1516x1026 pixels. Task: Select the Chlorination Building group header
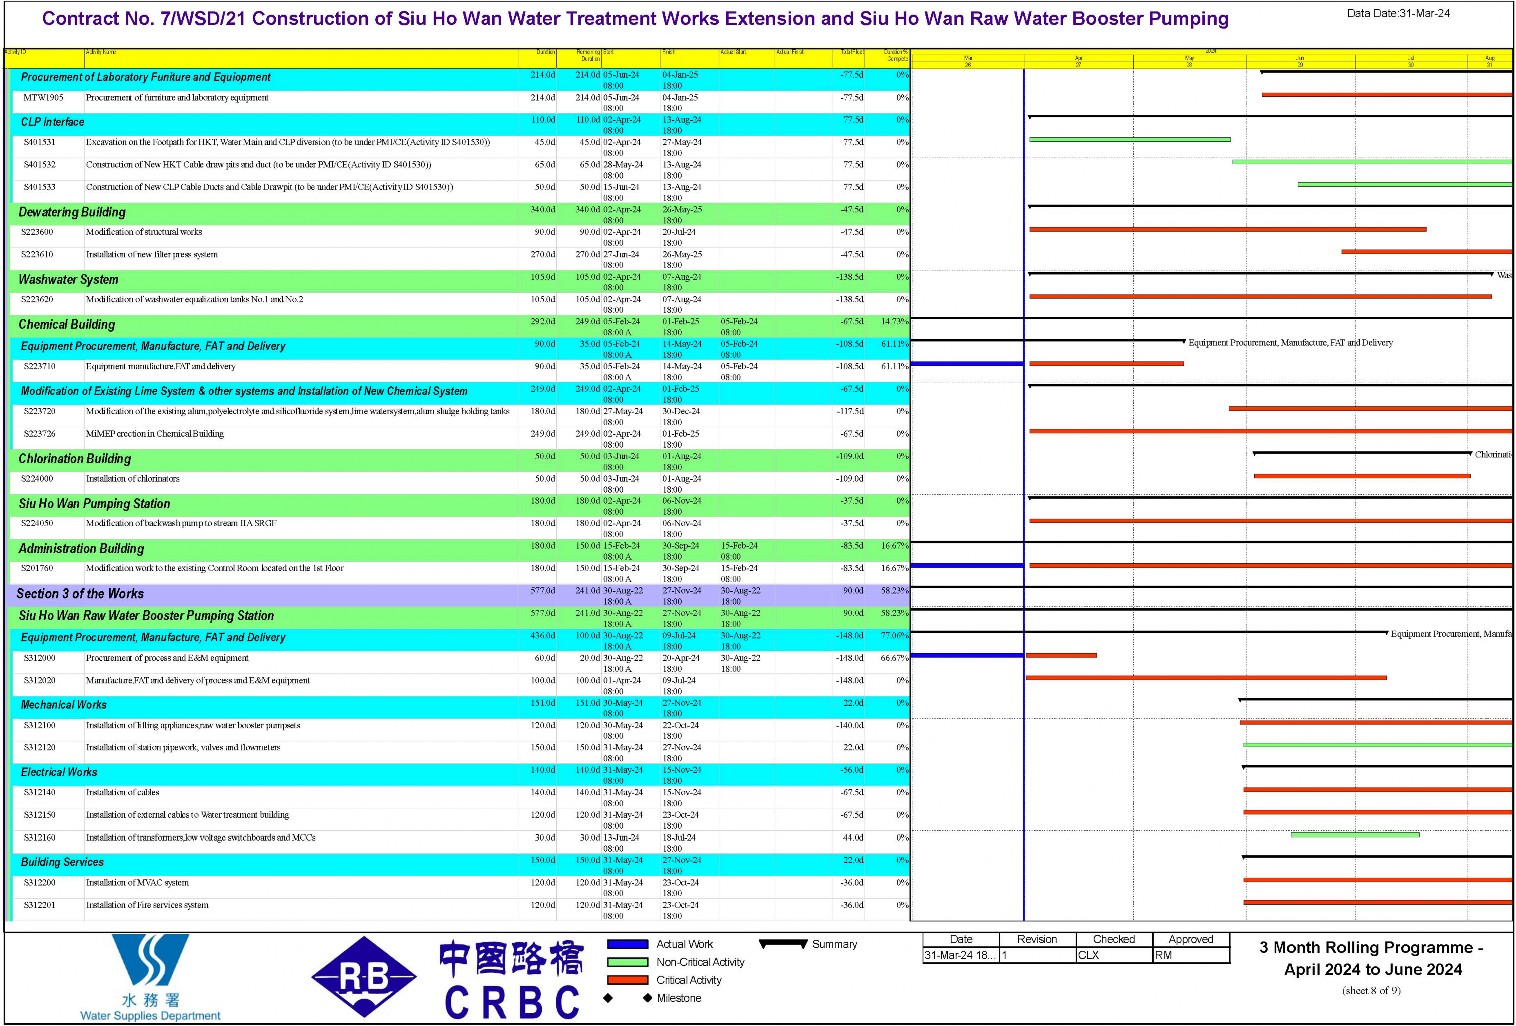coord(460,459)
